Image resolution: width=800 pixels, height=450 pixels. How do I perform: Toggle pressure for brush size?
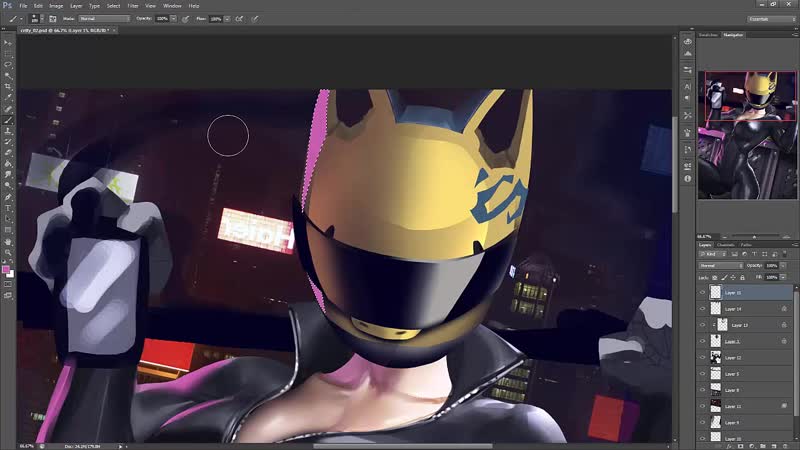(x=255, y=19)
